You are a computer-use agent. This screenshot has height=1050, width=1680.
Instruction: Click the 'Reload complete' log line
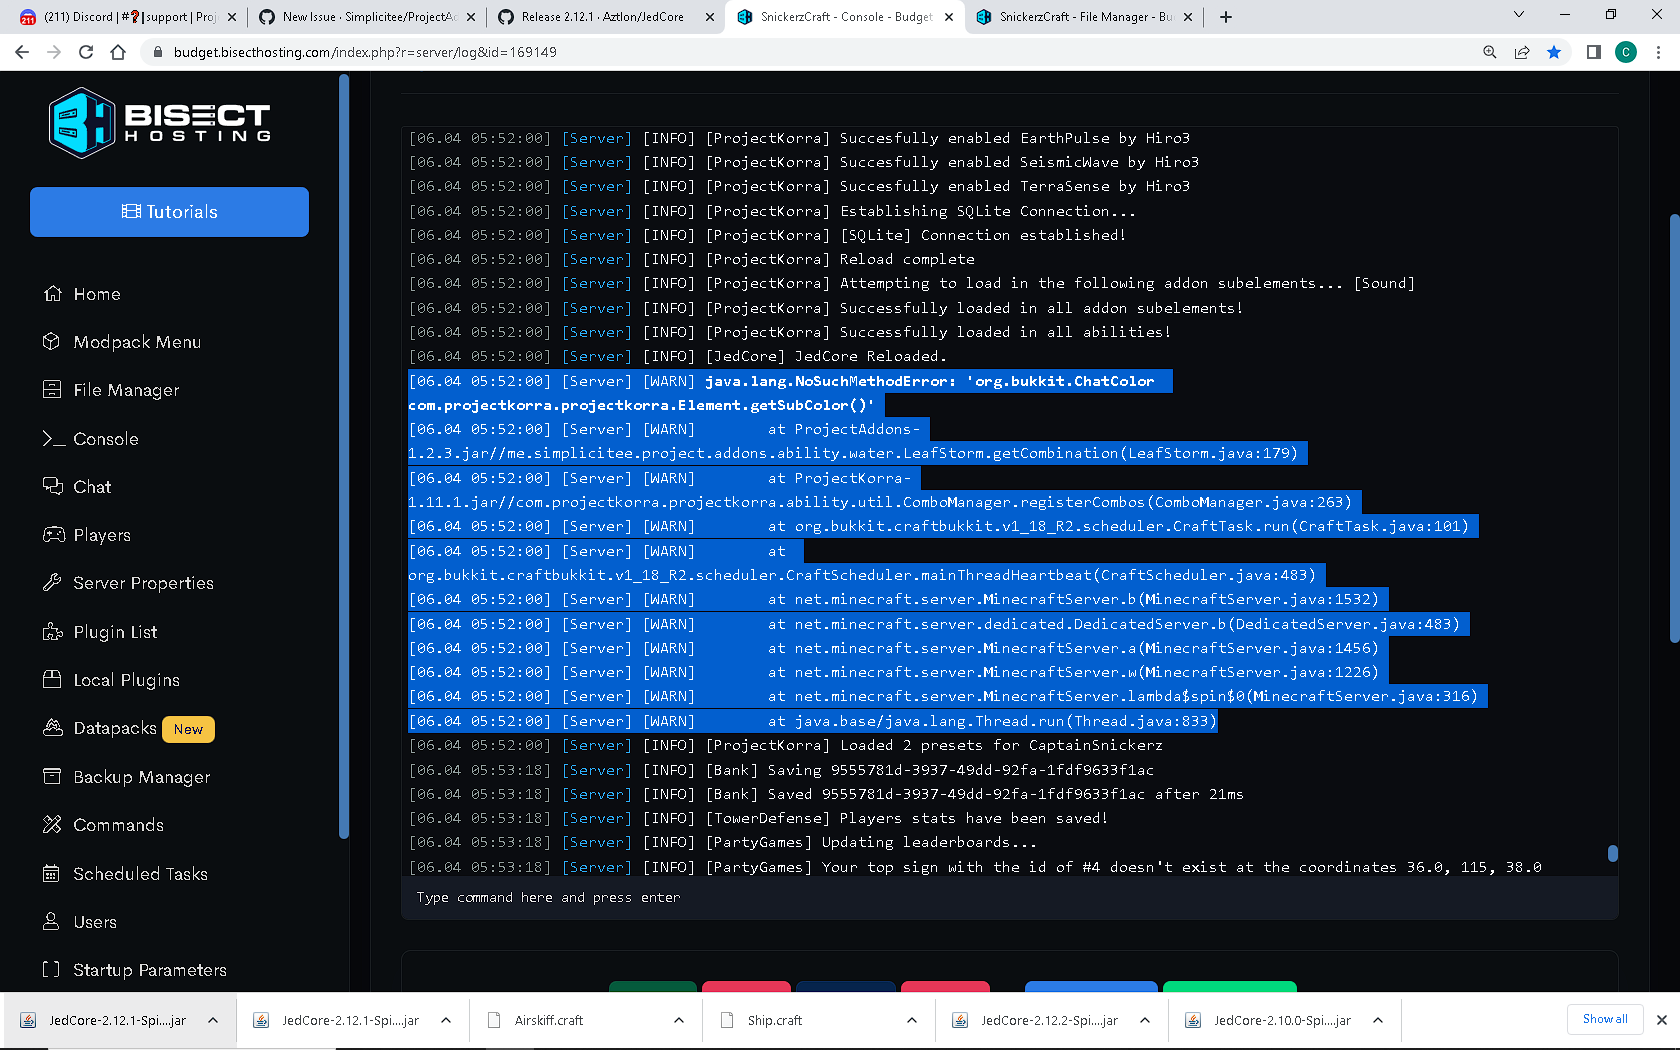(691, 259)
